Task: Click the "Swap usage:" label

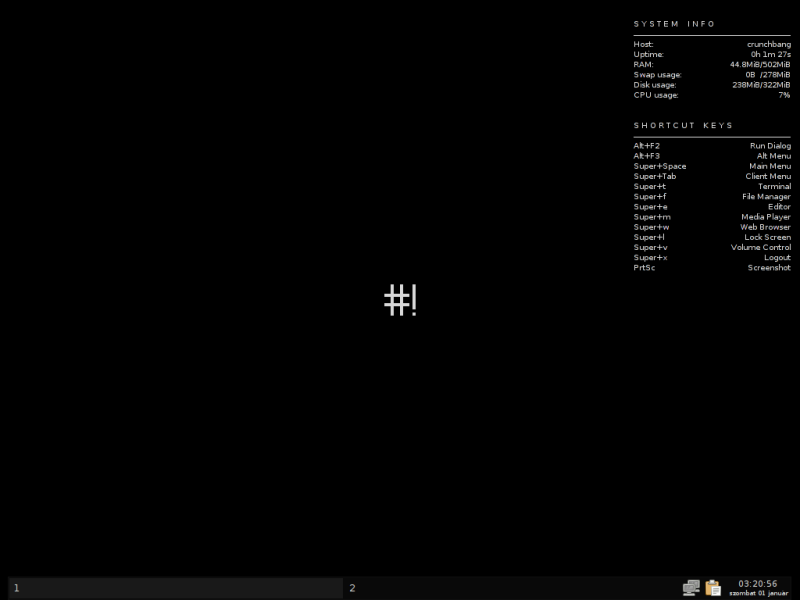Action: click(657, 74)
